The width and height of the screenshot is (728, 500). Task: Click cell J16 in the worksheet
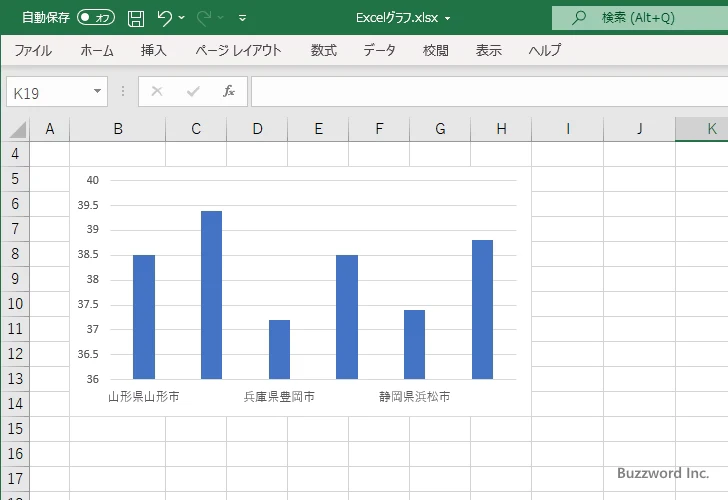tap(639, 454)
